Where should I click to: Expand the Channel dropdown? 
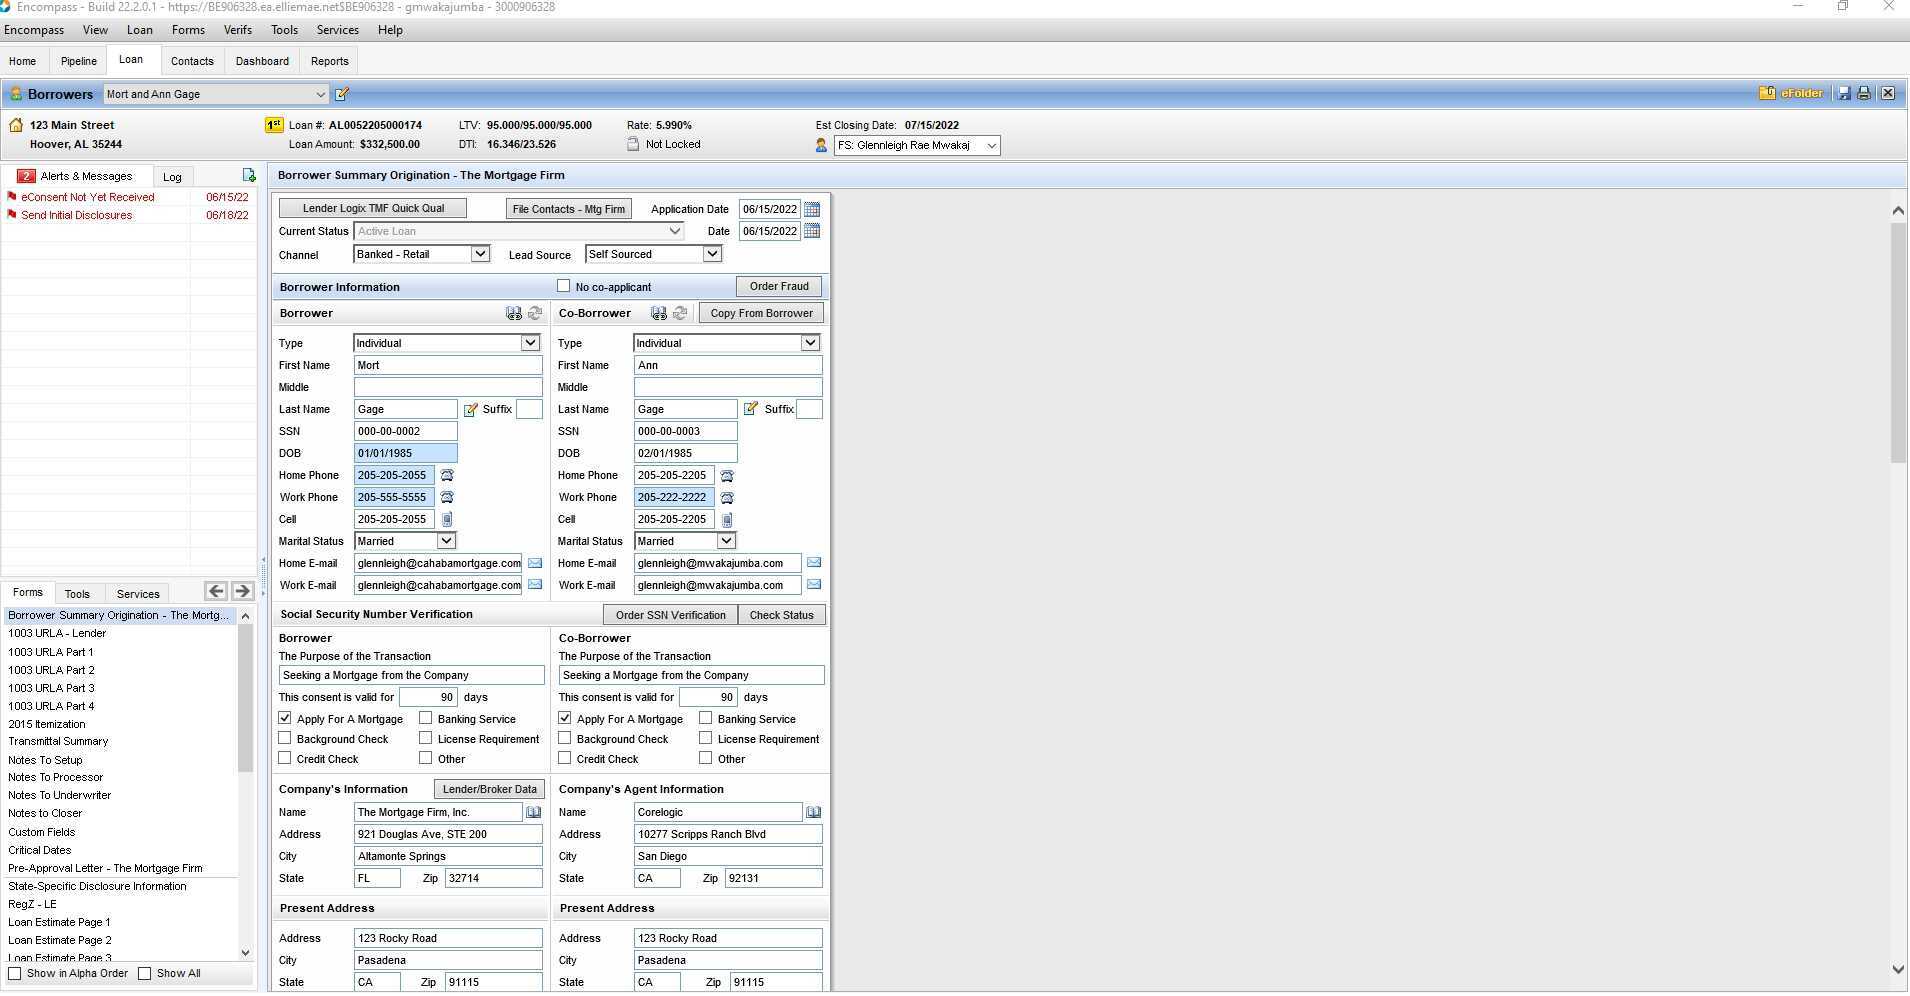click(x=479, y=254)
